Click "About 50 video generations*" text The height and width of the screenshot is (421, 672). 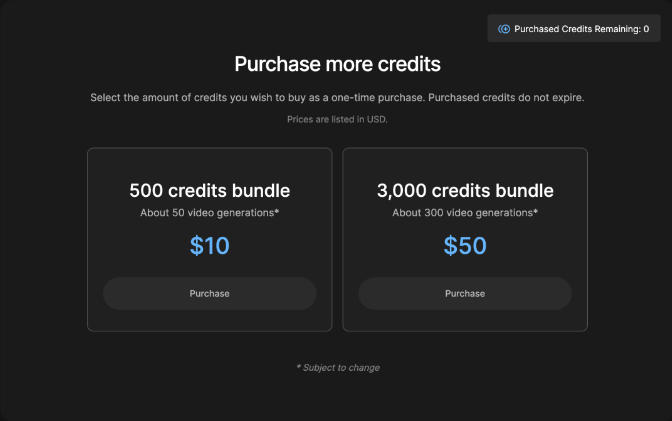(208, 213)
